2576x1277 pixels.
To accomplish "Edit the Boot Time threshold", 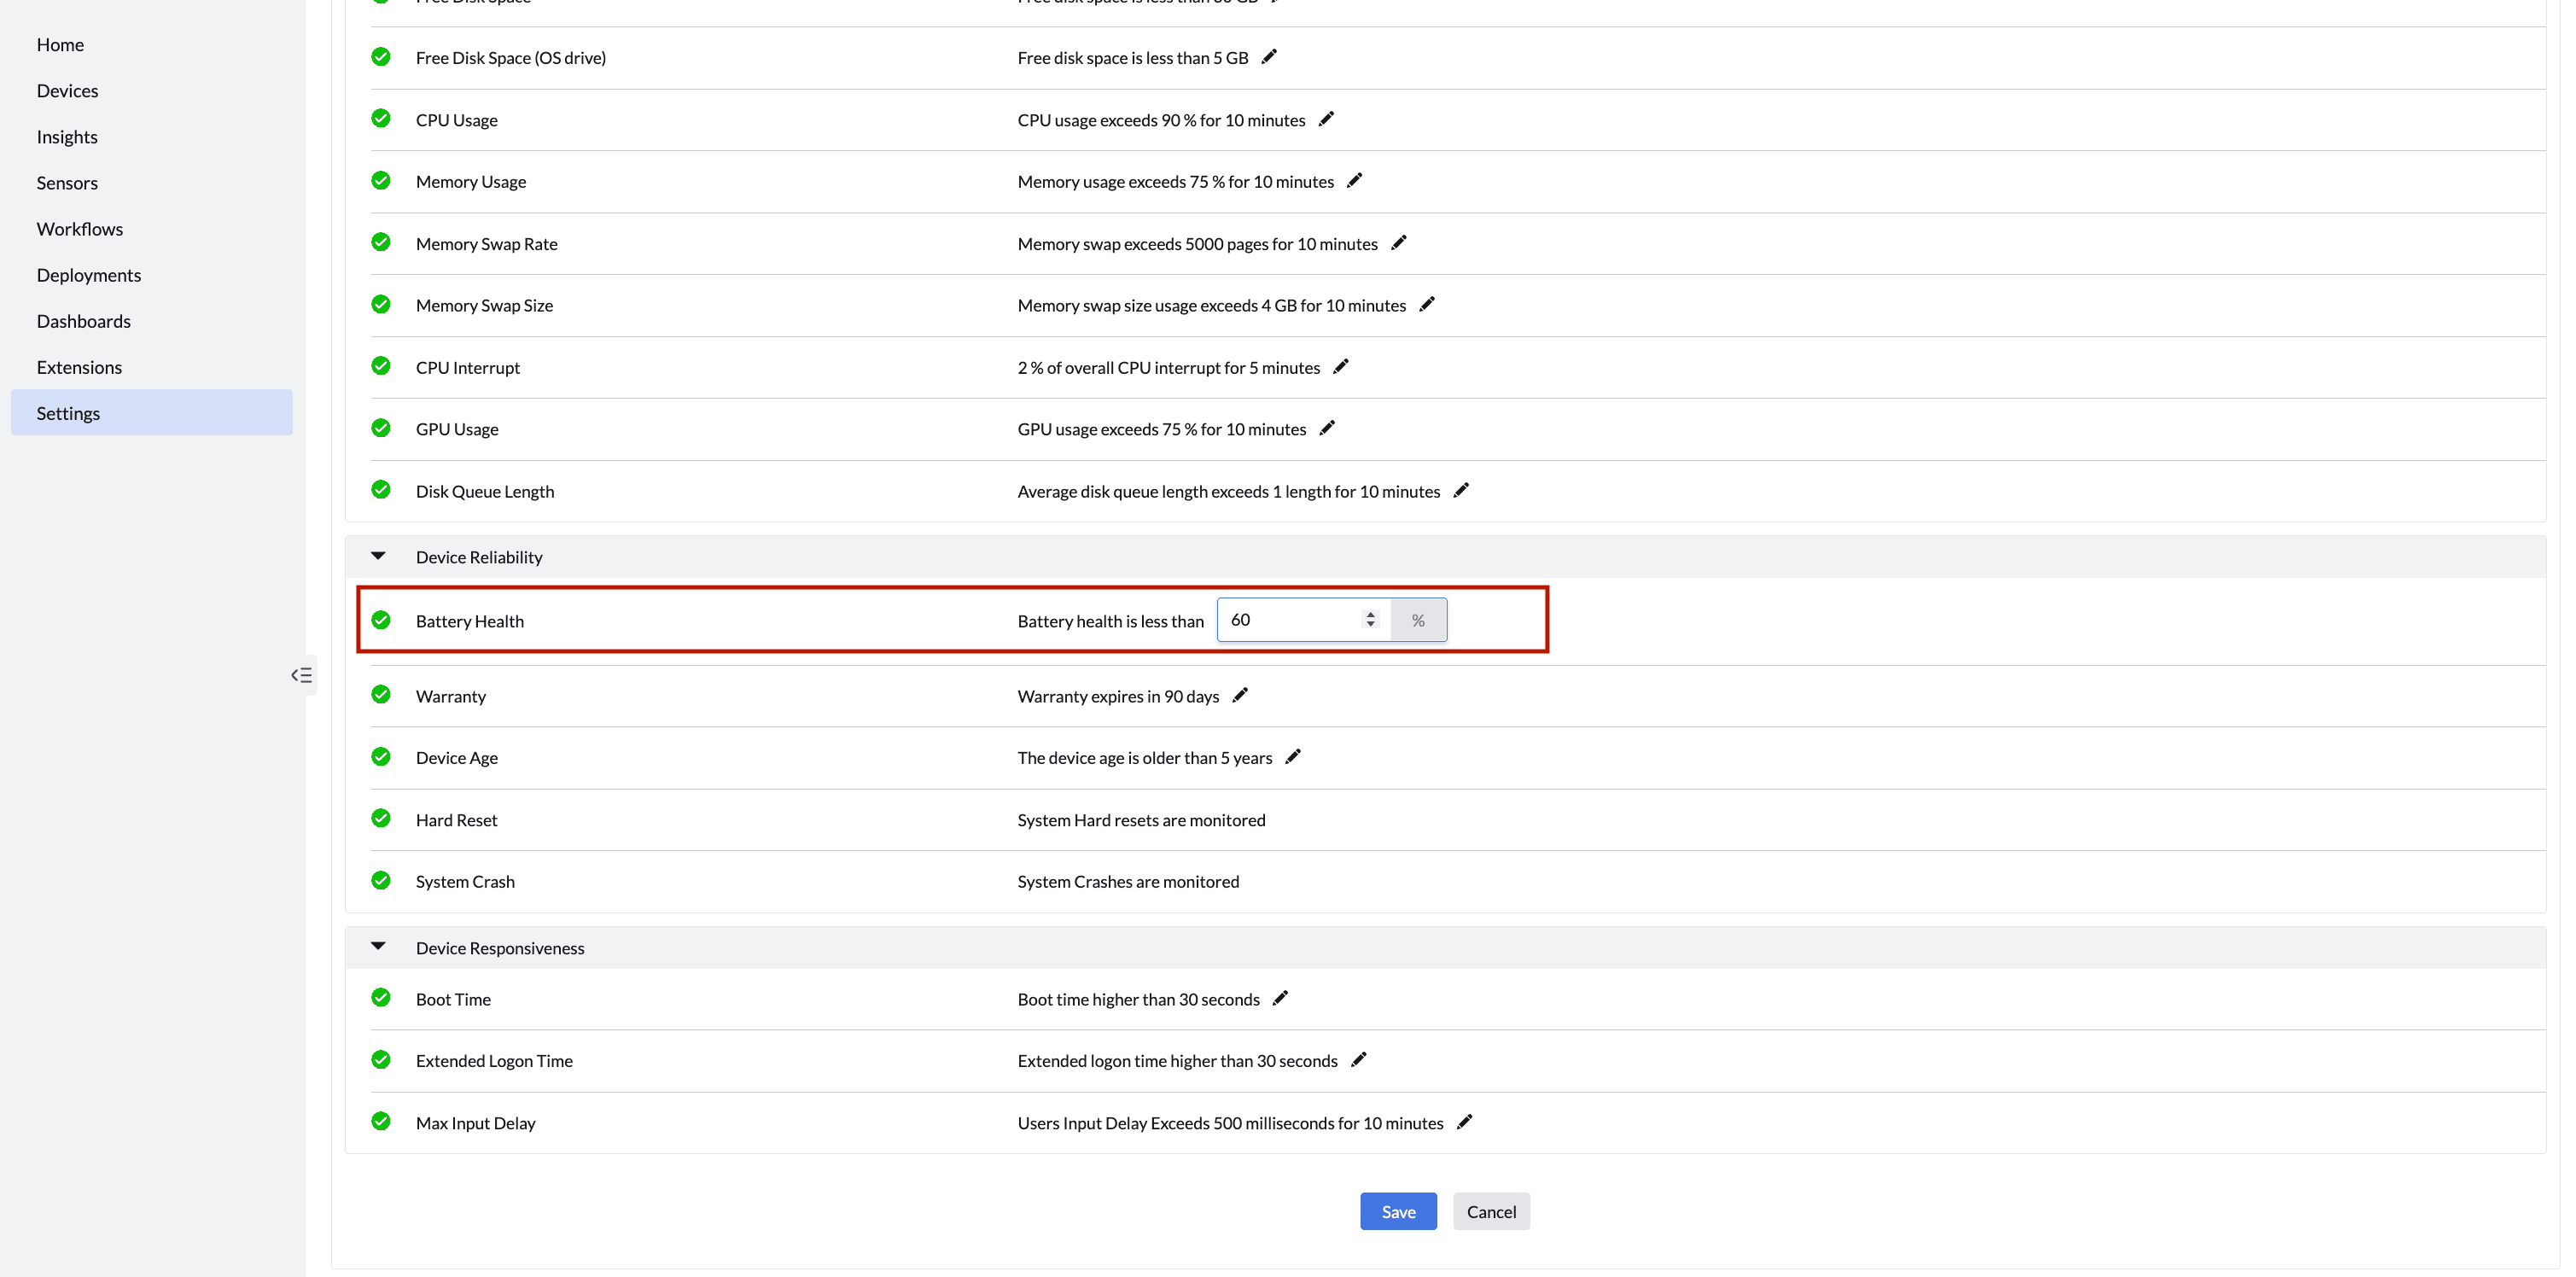I will tap(1279, 998).
